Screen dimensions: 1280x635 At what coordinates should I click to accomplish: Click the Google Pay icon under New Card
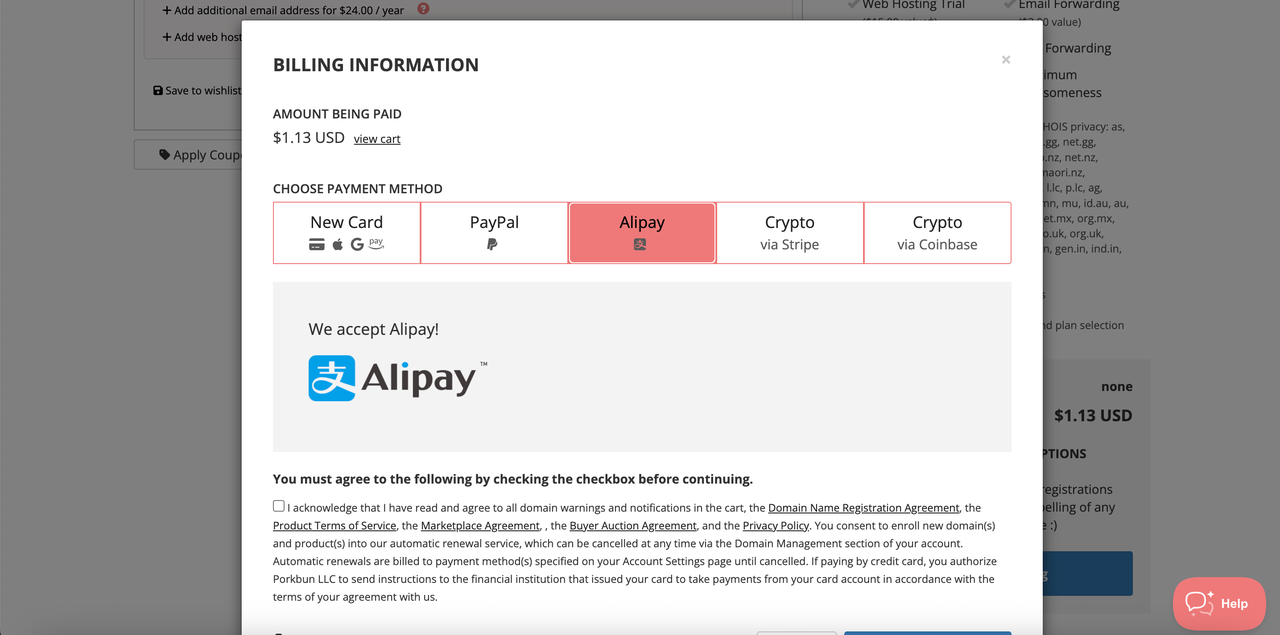coord(357,245)
